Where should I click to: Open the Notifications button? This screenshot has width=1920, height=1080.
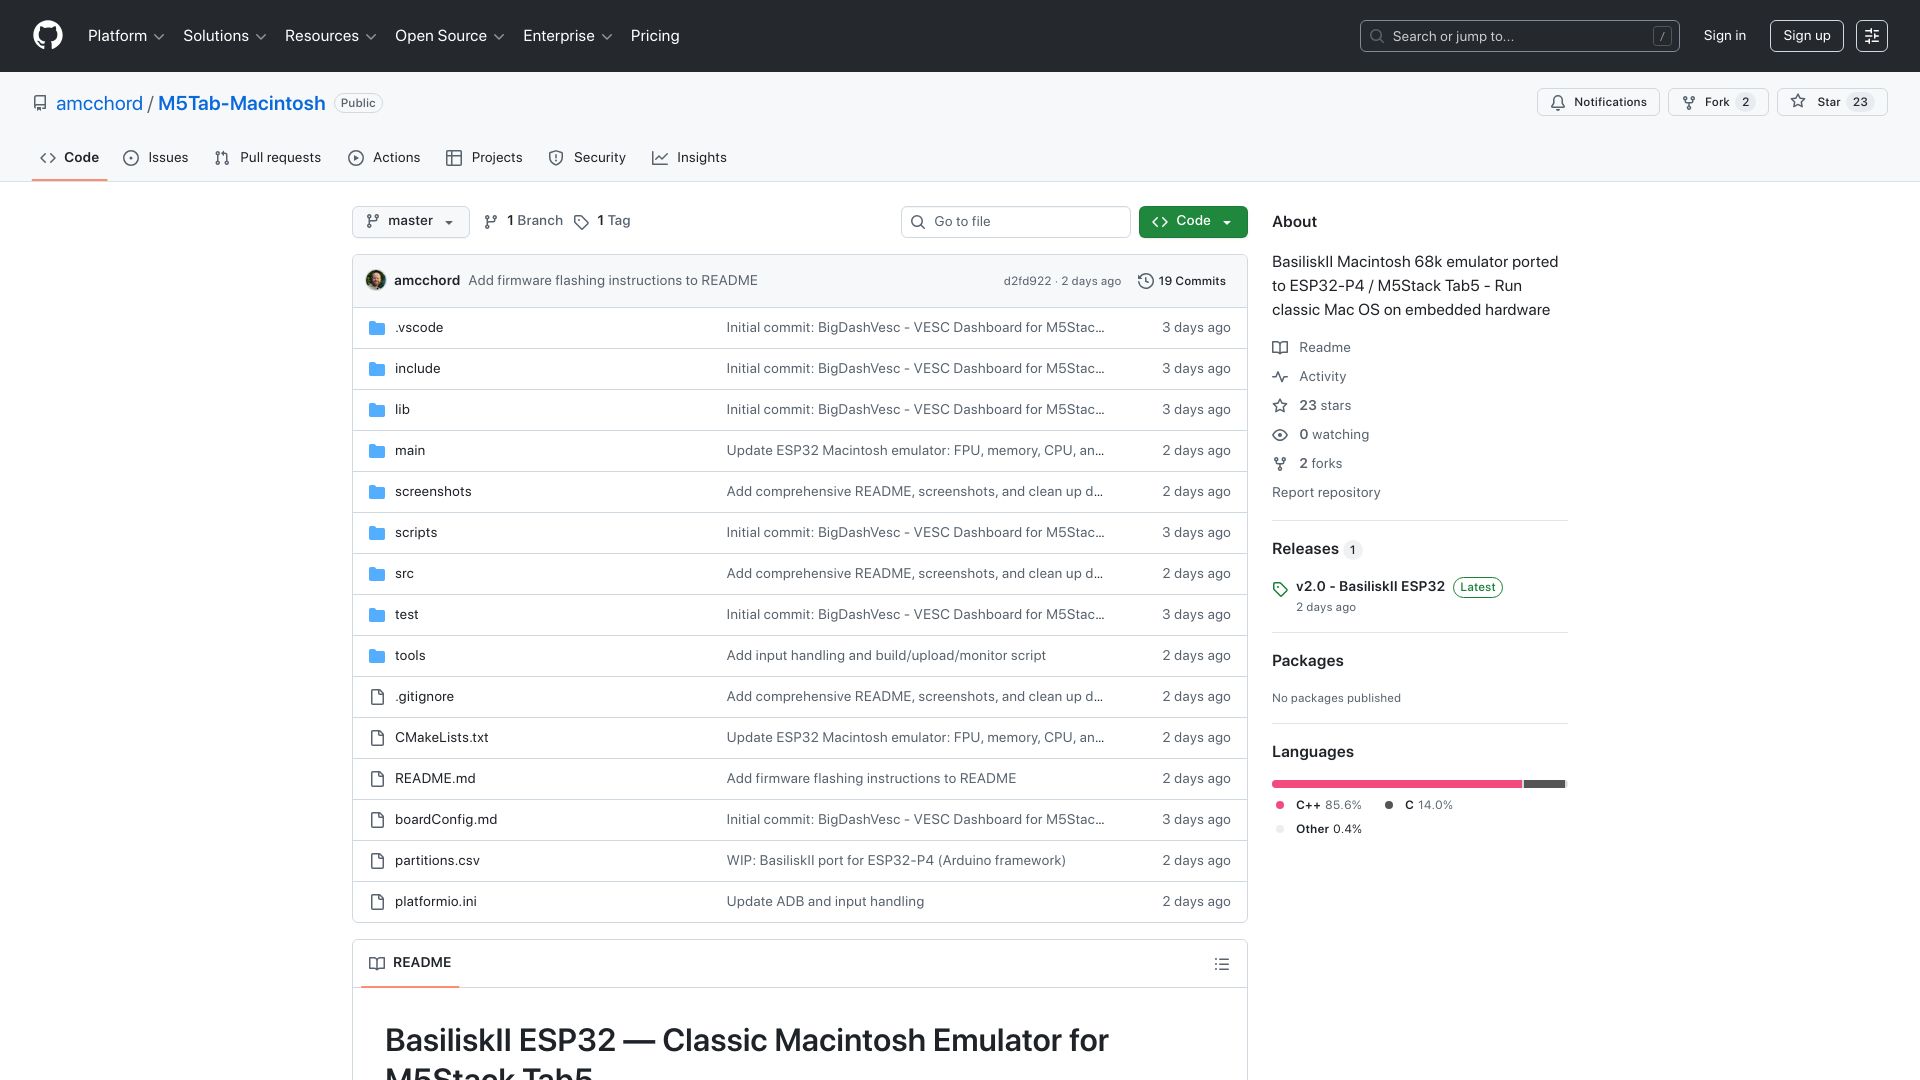[1598, 102]
